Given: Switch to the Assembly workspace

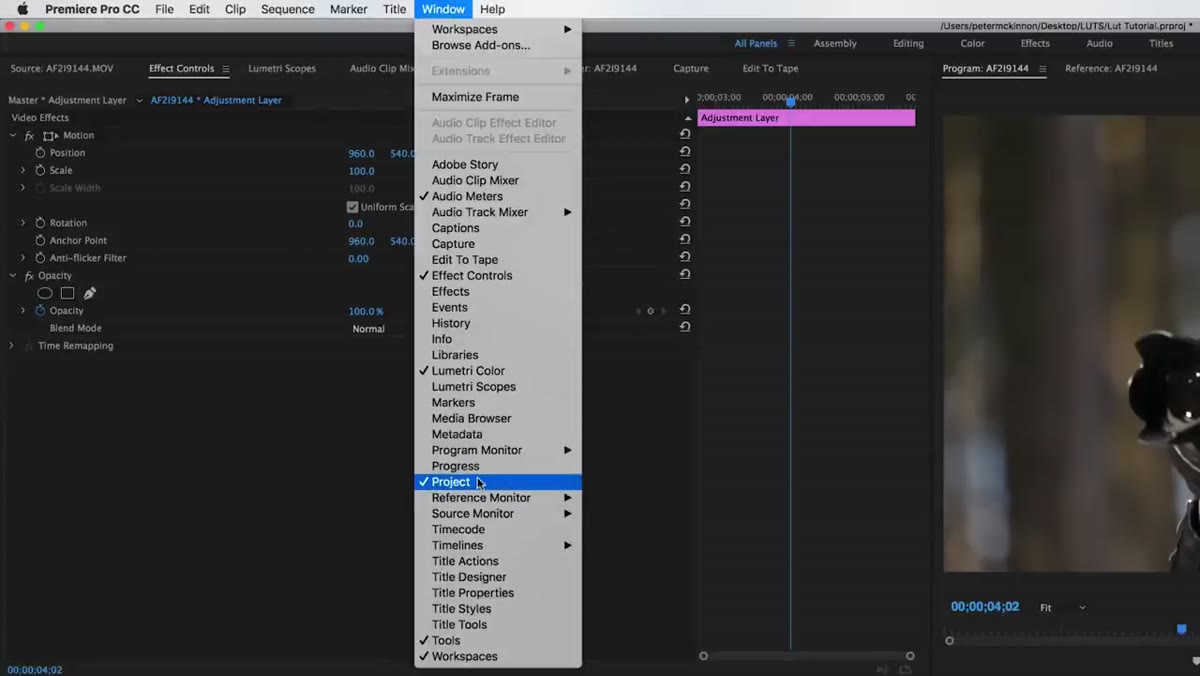Looking at the screenshot, I should click(835, 44).
